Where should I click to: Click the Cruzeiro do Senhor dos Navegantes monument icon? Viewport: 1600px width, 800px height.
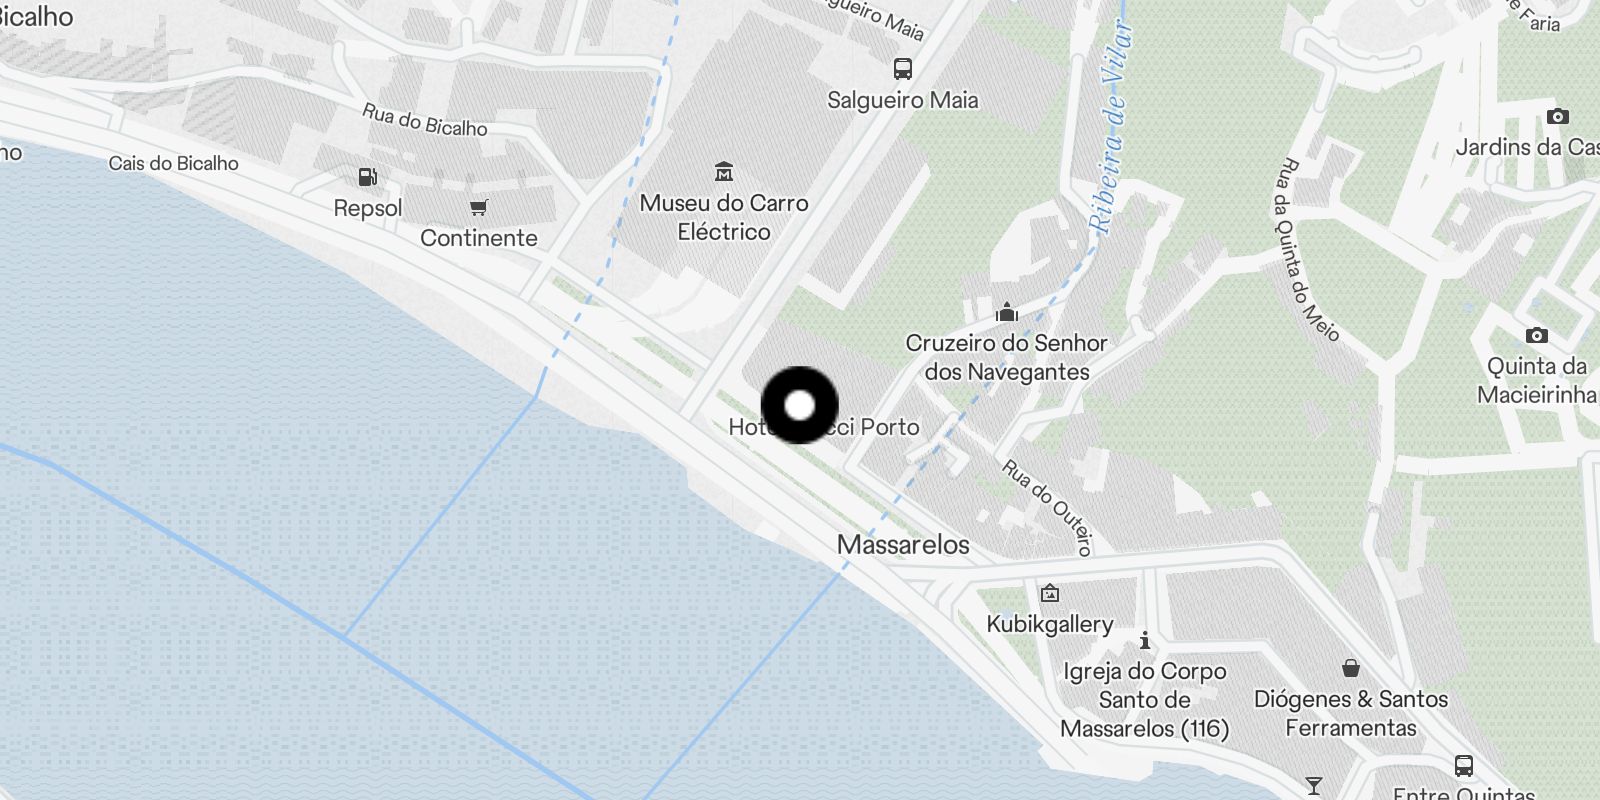click(1007, 312)
